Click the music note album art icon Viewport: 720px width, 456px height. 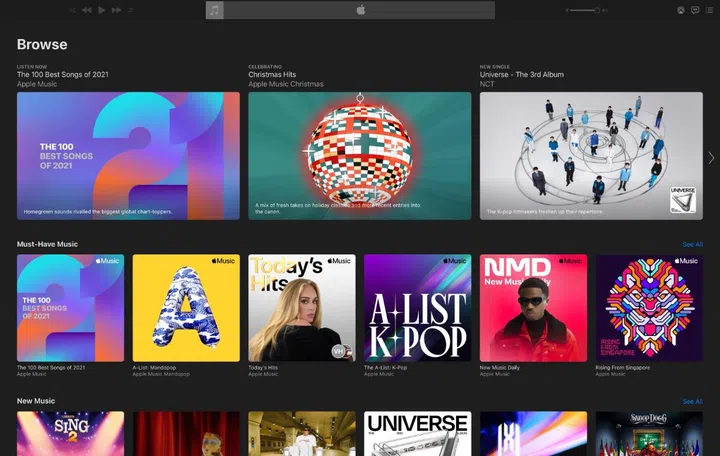pyautogui.click(x=215, y=10)
